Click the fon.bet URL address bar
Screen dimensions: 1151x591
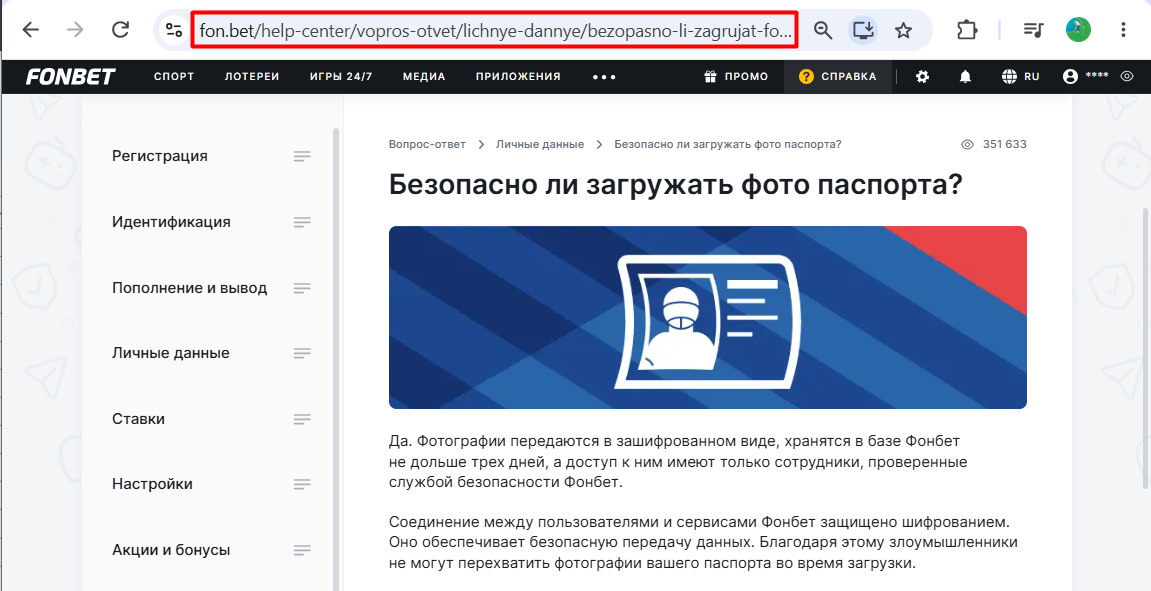point(495,31)
